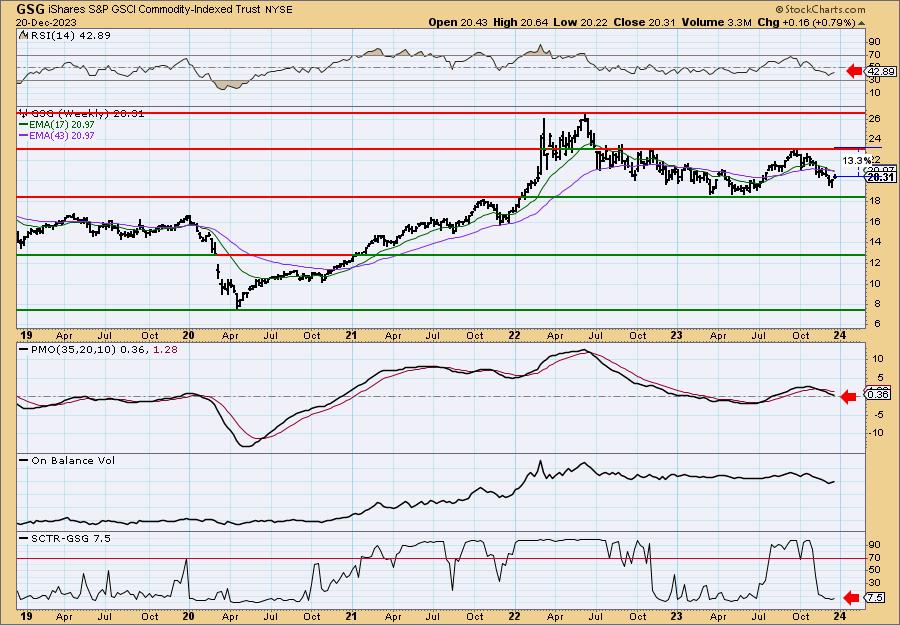Image resolution: width=900 pixels, height=625 pixels.
Task: Click the year 20 label under the SCTR panel
Action: coord(188,617)
